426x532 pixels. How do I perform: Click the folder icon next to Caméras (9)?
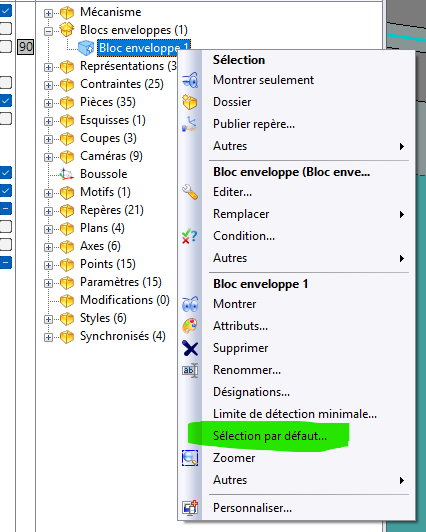tap(67, 156)
